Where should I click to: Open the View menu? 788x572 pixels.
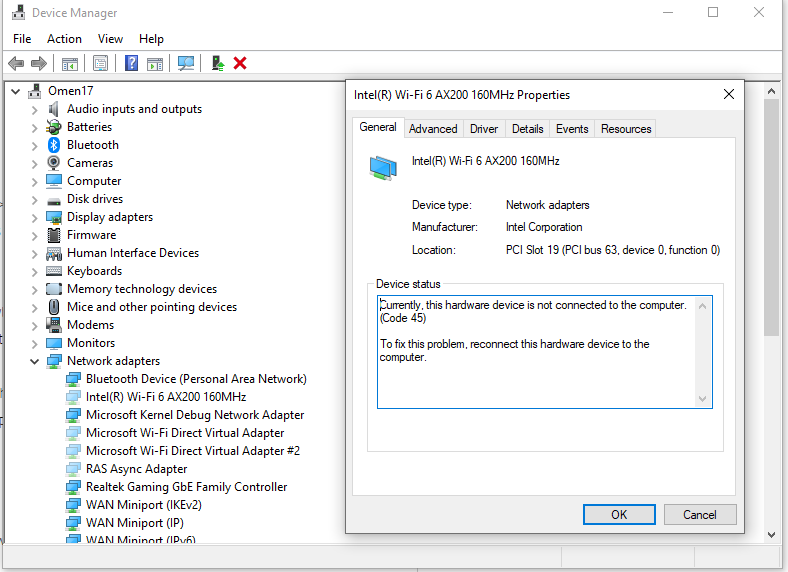110,39
